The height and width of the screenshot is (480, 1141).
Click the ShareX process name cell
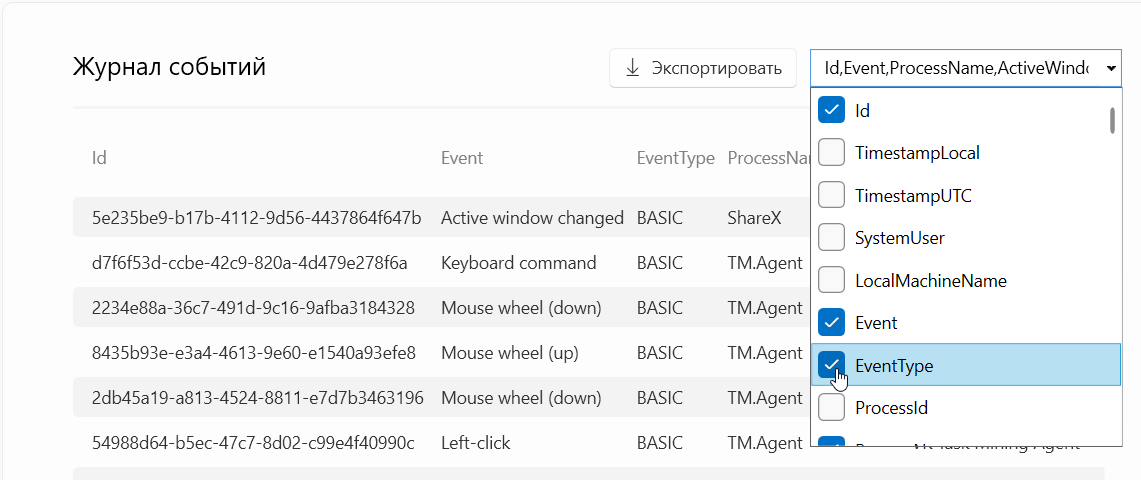click(x=755, y=217)
